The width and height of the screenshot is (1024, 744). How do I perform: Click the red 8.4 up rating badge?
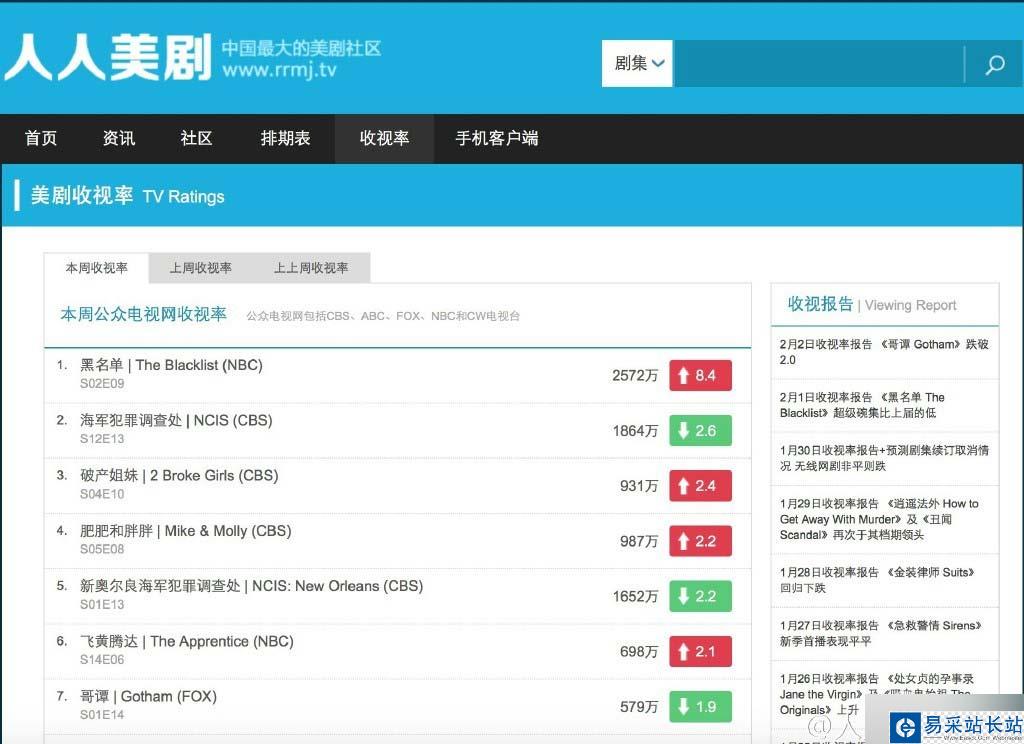point(700,376)
